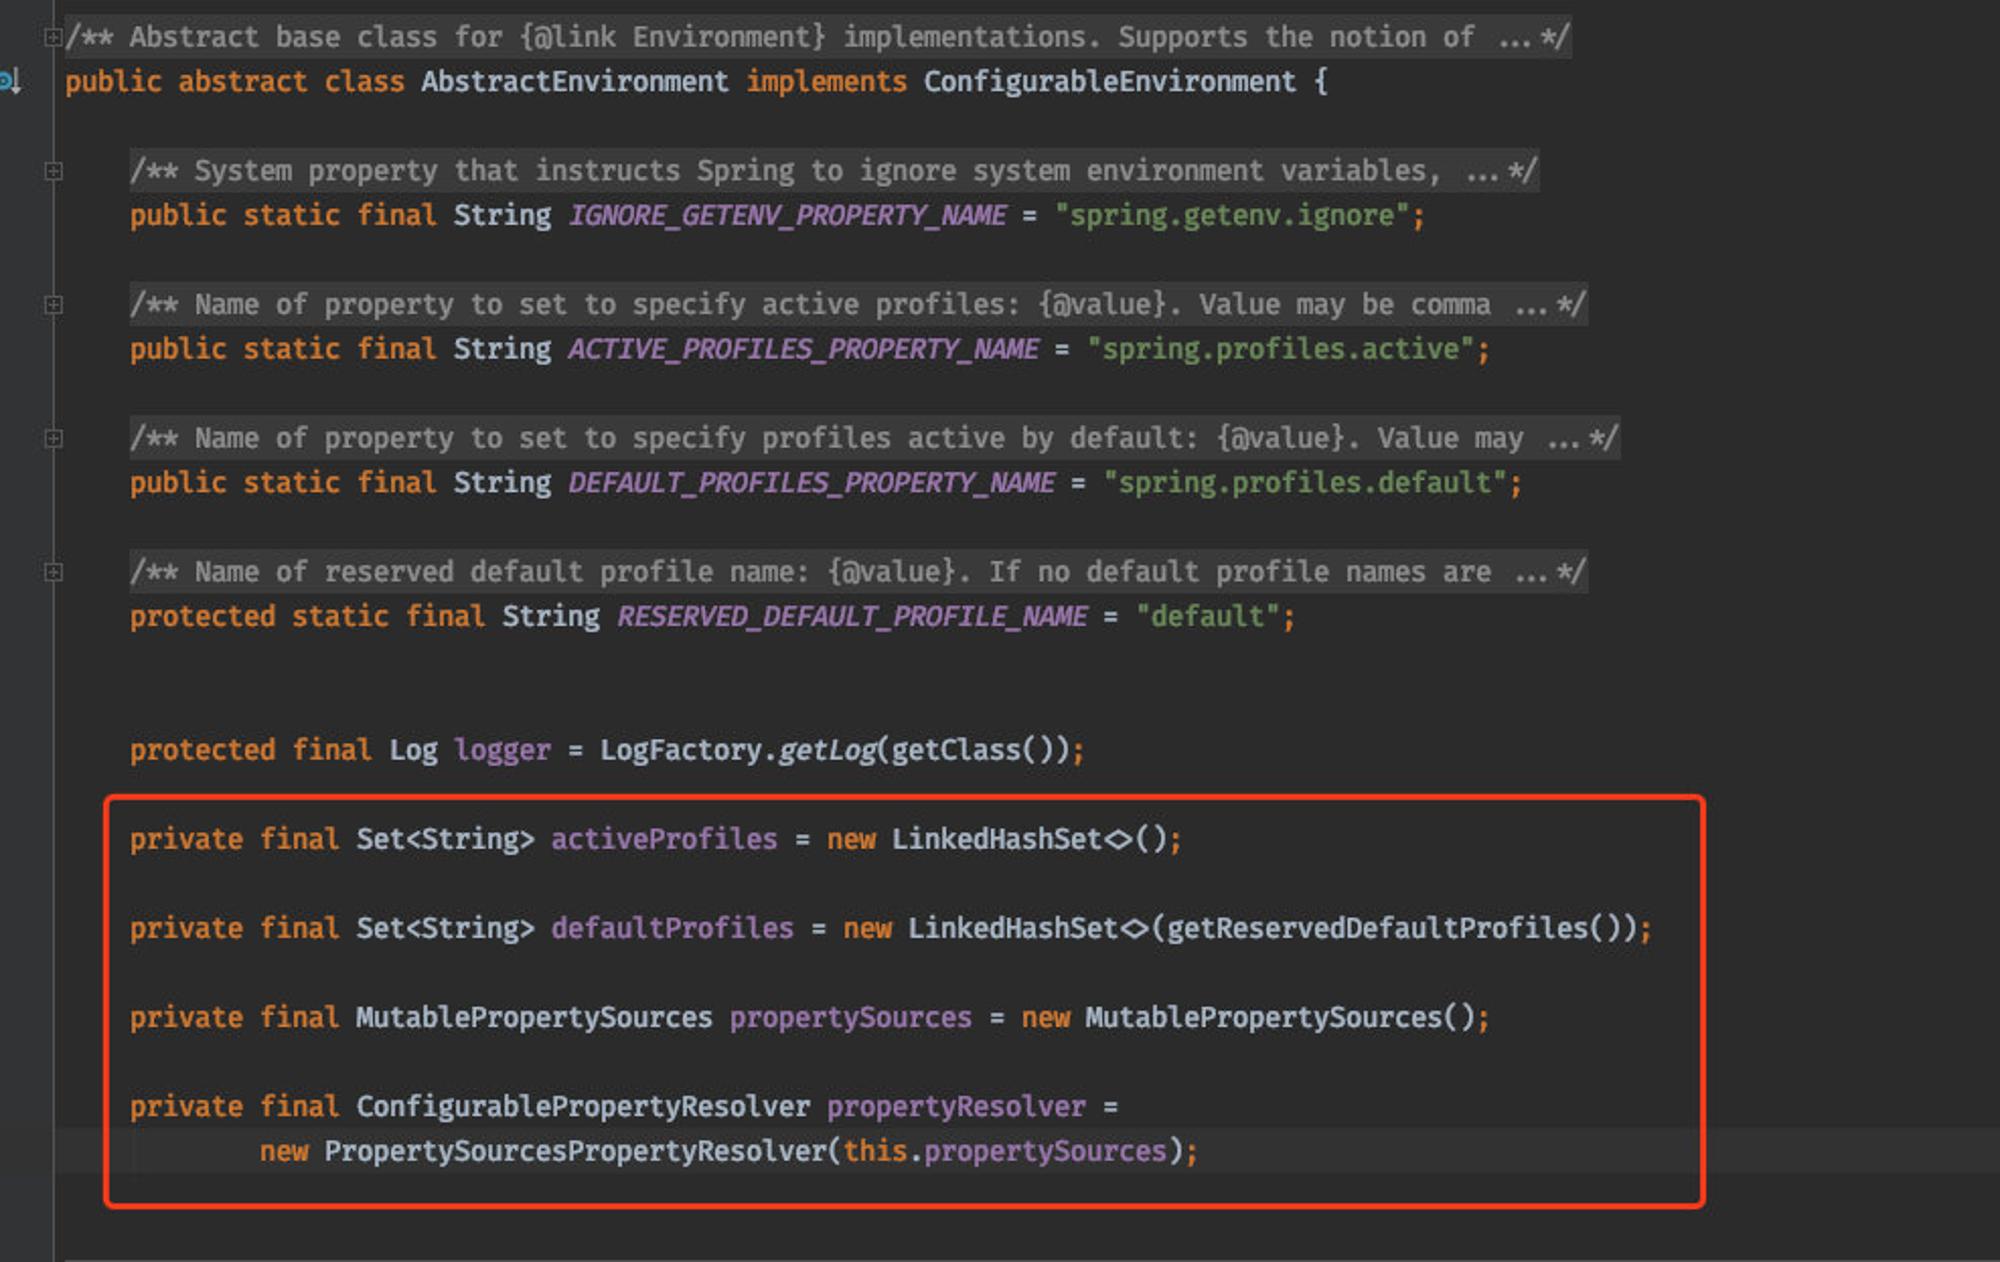This screenshot has width=2000, height=1262.
Task: Click the ellipsis ending the 'Abstract base class' comment
Action: point(1514,38)
